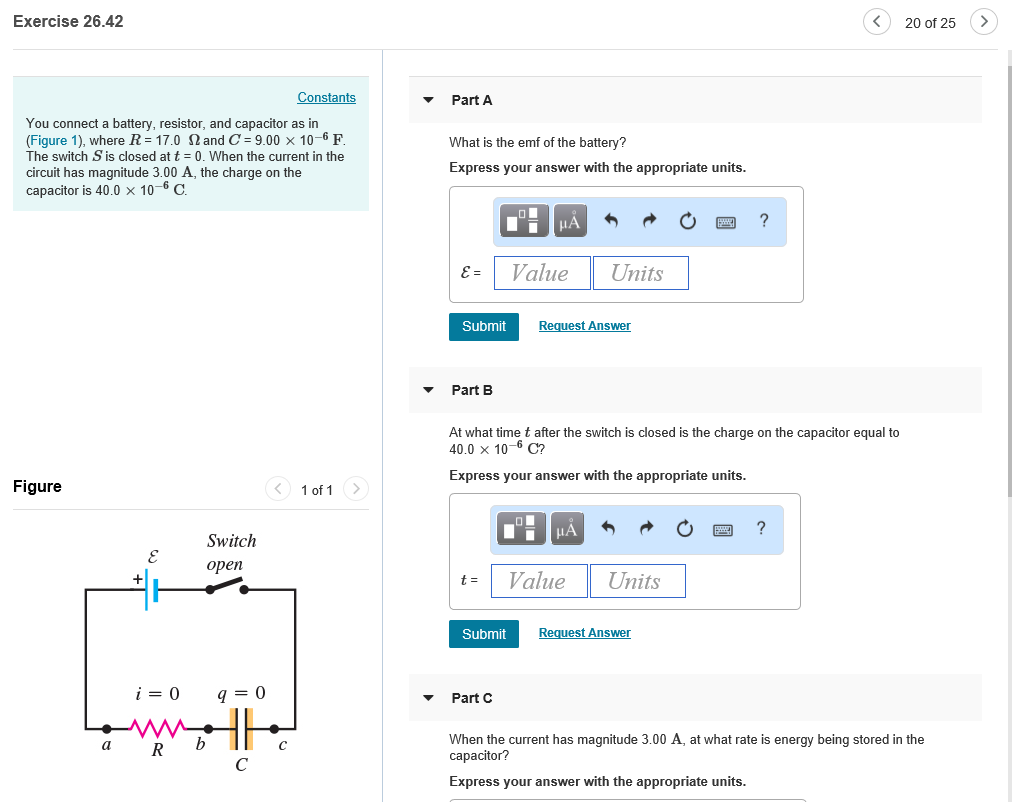
Task: Reset the Part A answer field
Action: (x=687, y=220)
